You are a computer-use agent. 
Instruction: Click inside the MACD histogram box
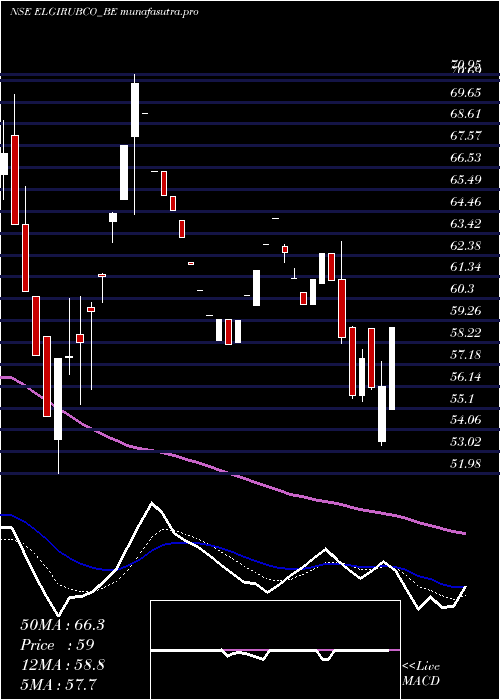coord(275,650)
